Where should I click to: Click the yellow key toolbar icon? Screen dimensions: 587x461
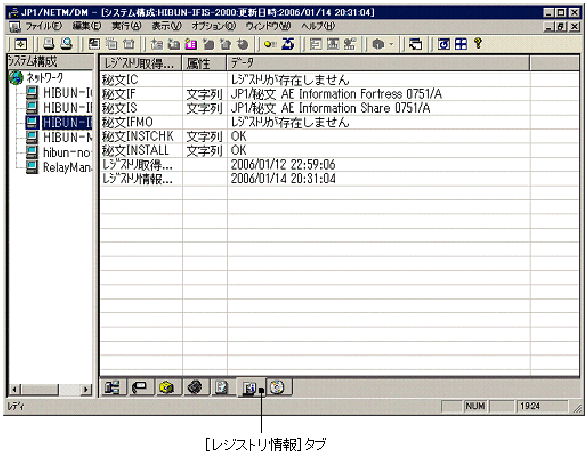(x=270, y=44)
